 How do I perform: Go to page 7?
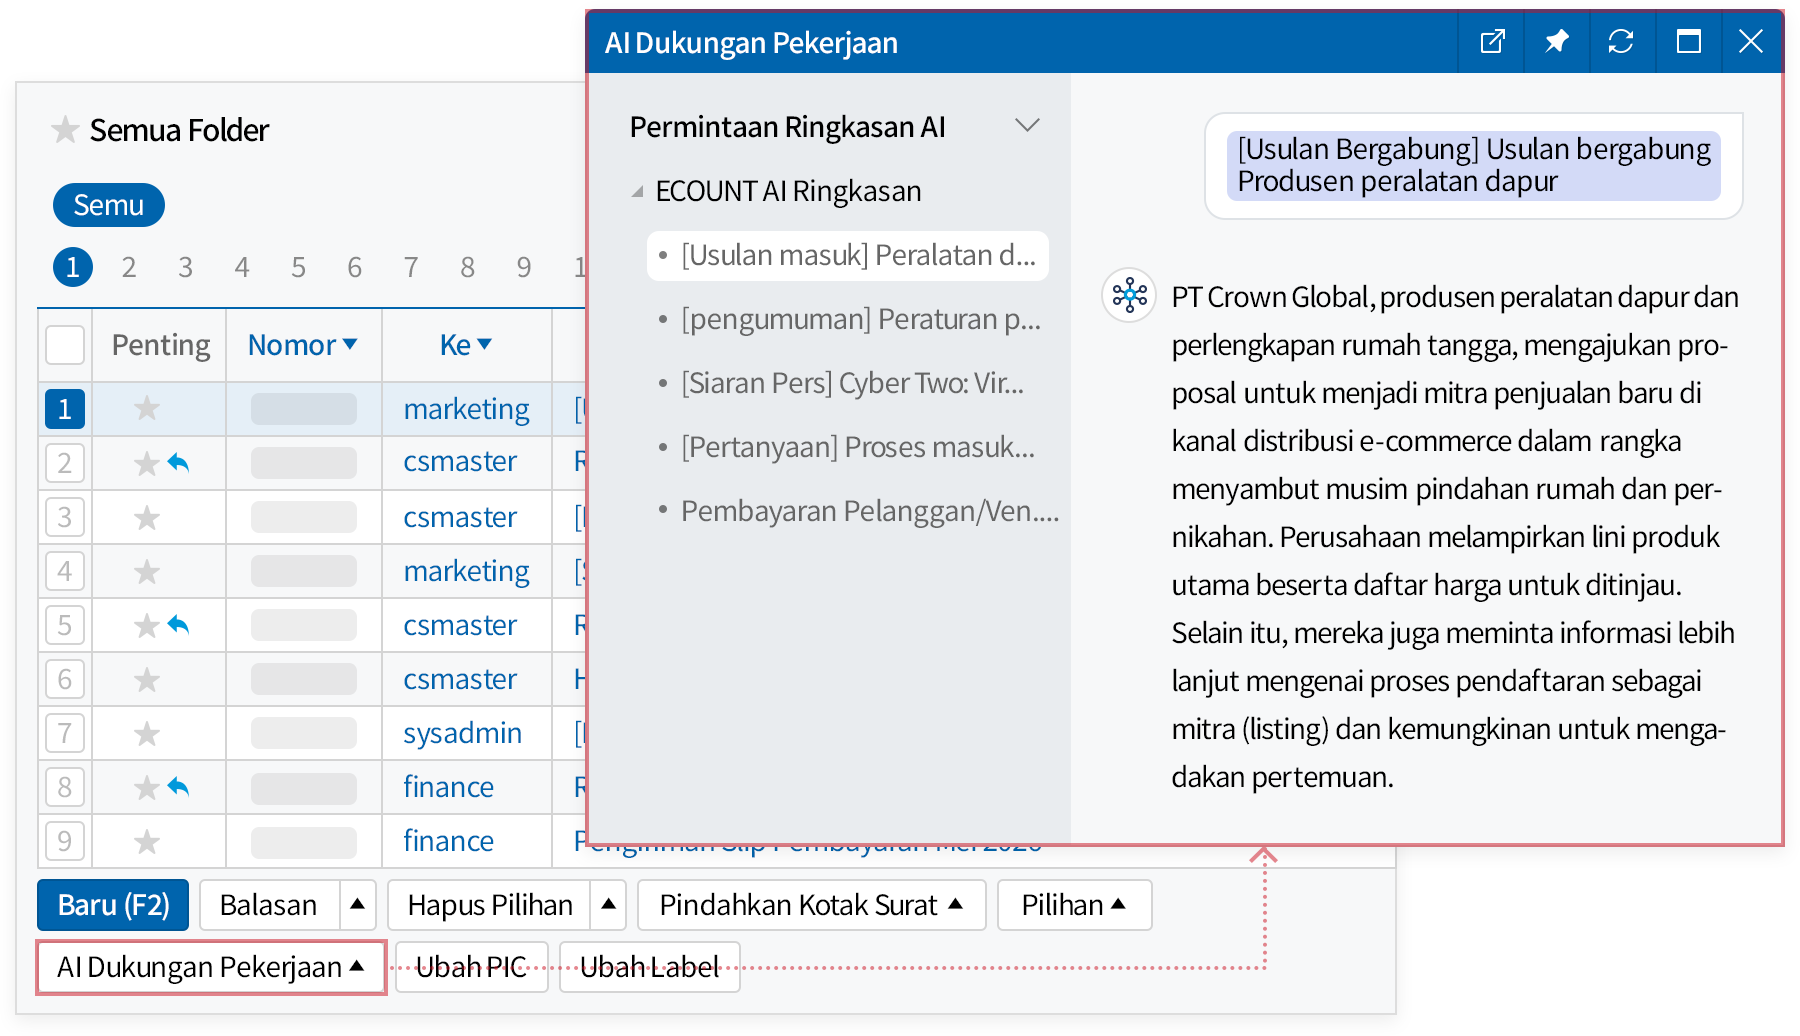[411, 267]
